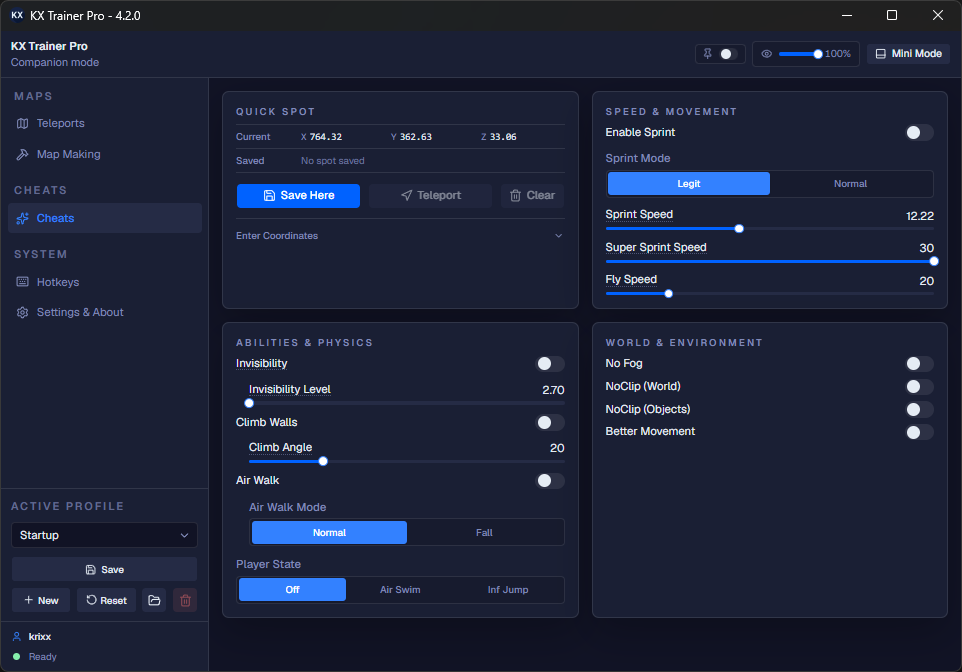The image size is (962, 672).
Task: Toggle No Fog on
Action: coord(919,364)
